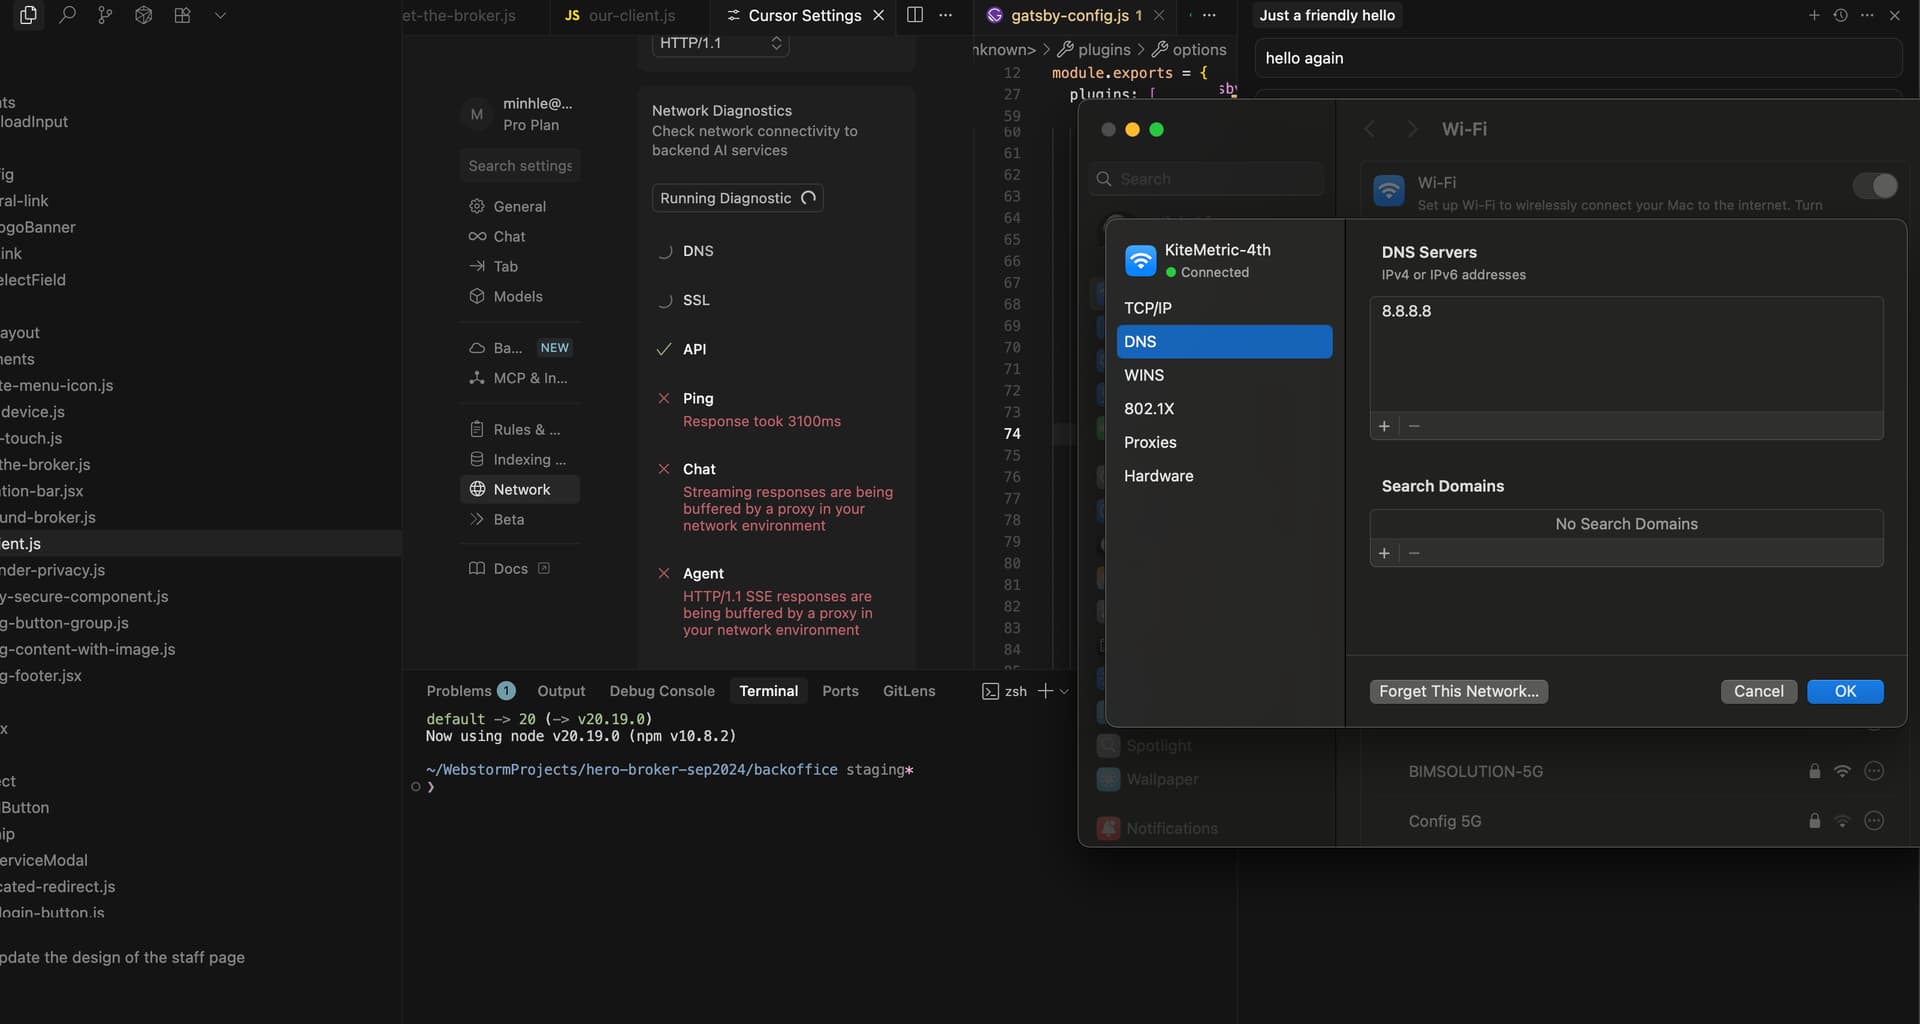Viewport: 1920px width, 1024px height.
Task: Open details for Config 5G network
Action: coord(1874,821)
